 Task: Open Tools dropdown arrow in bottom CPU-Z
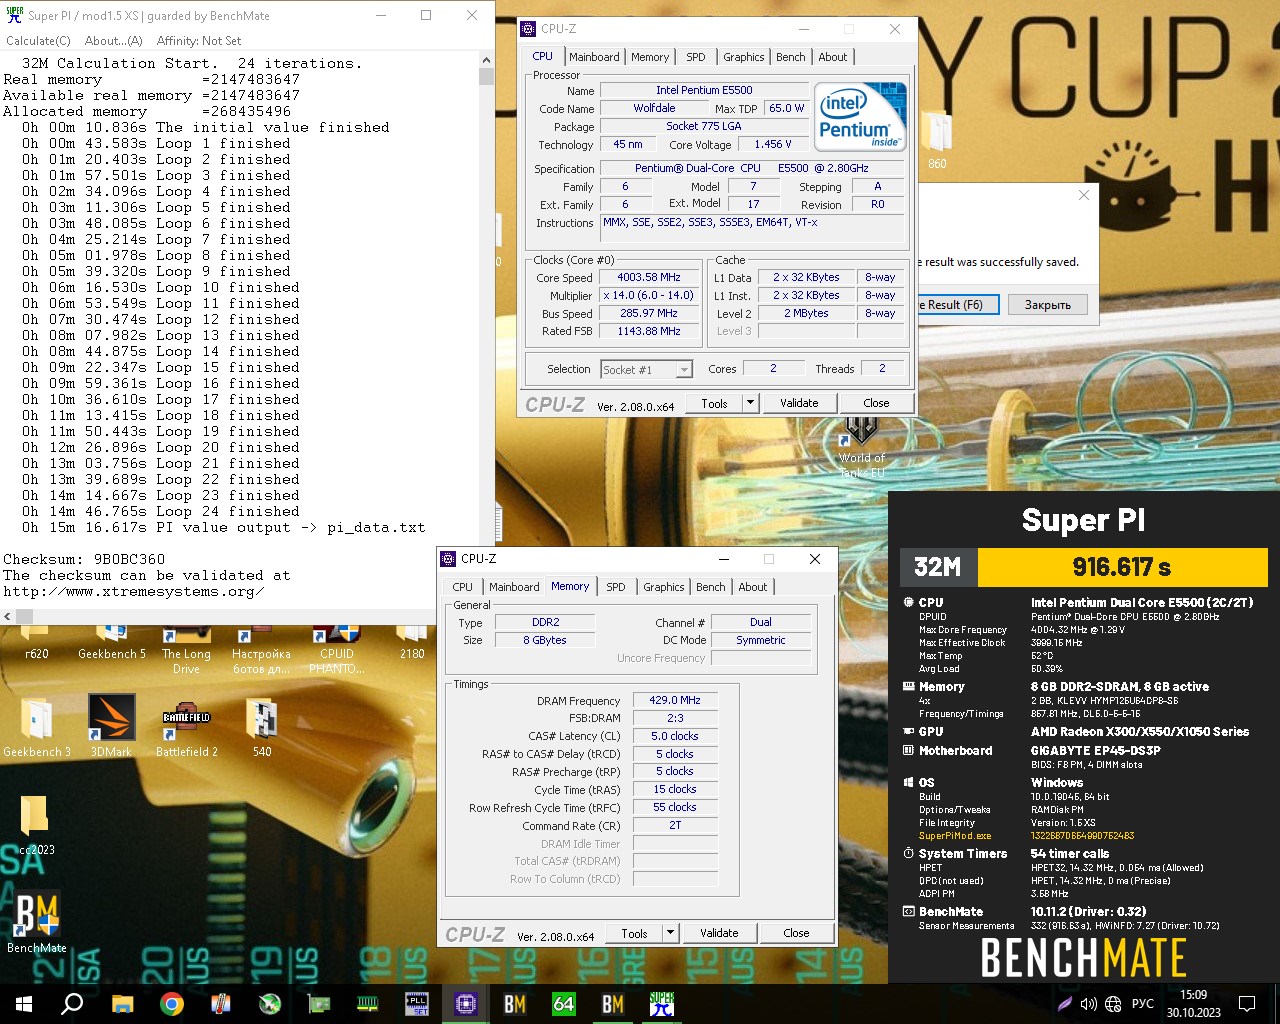[670, 933]
